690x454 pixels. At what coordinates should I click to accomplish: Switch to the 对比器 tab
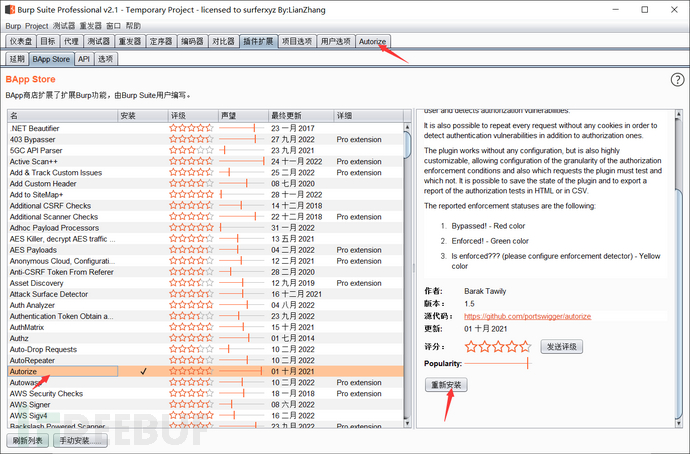click(224, 41)
